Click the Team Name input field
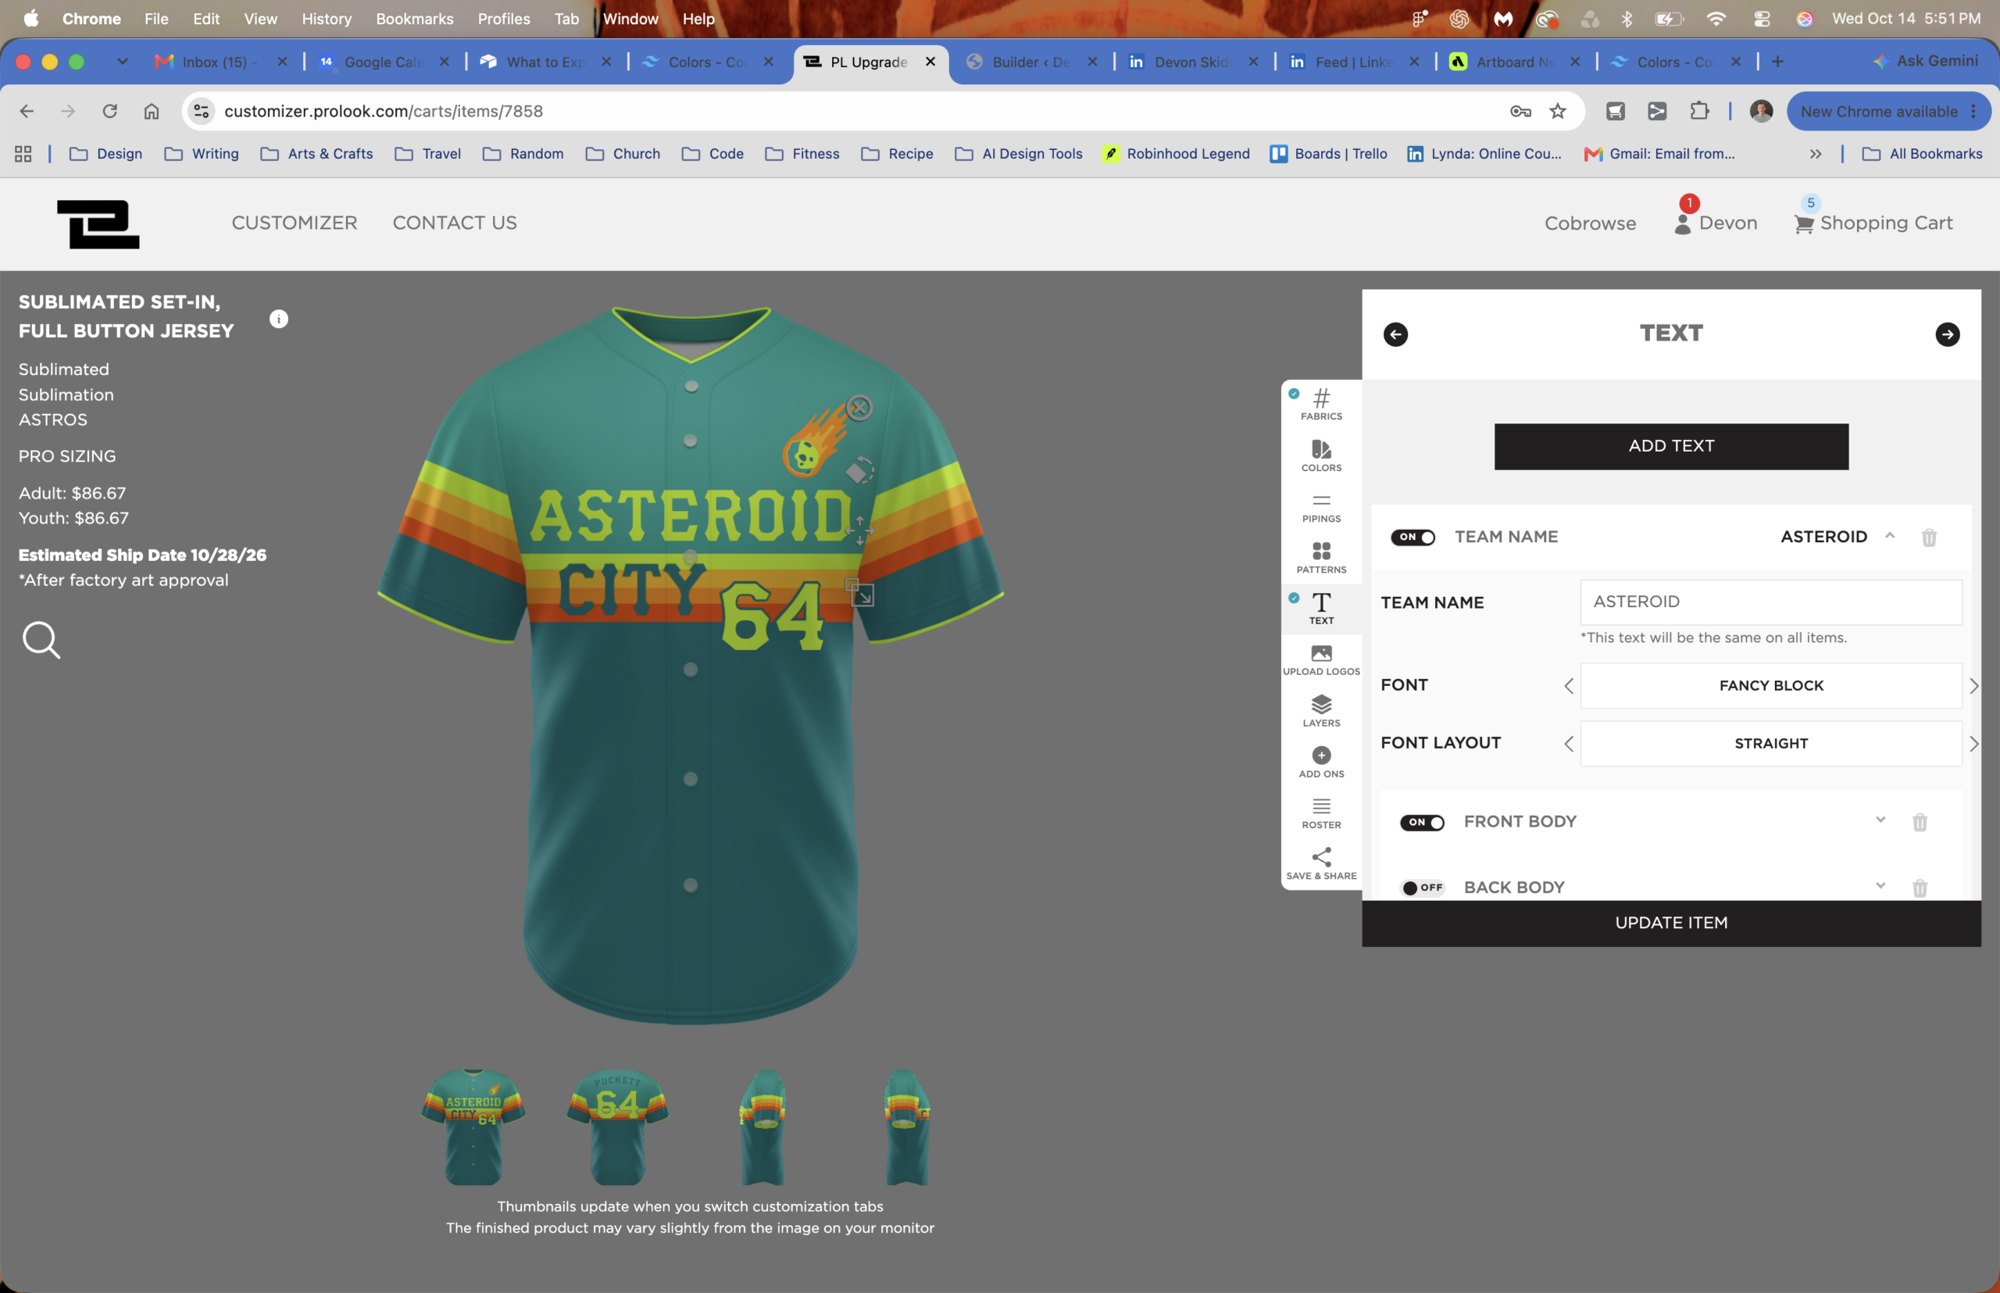The width and height of the screenshot is (2000, 1293). click(x=1771, y=602)
